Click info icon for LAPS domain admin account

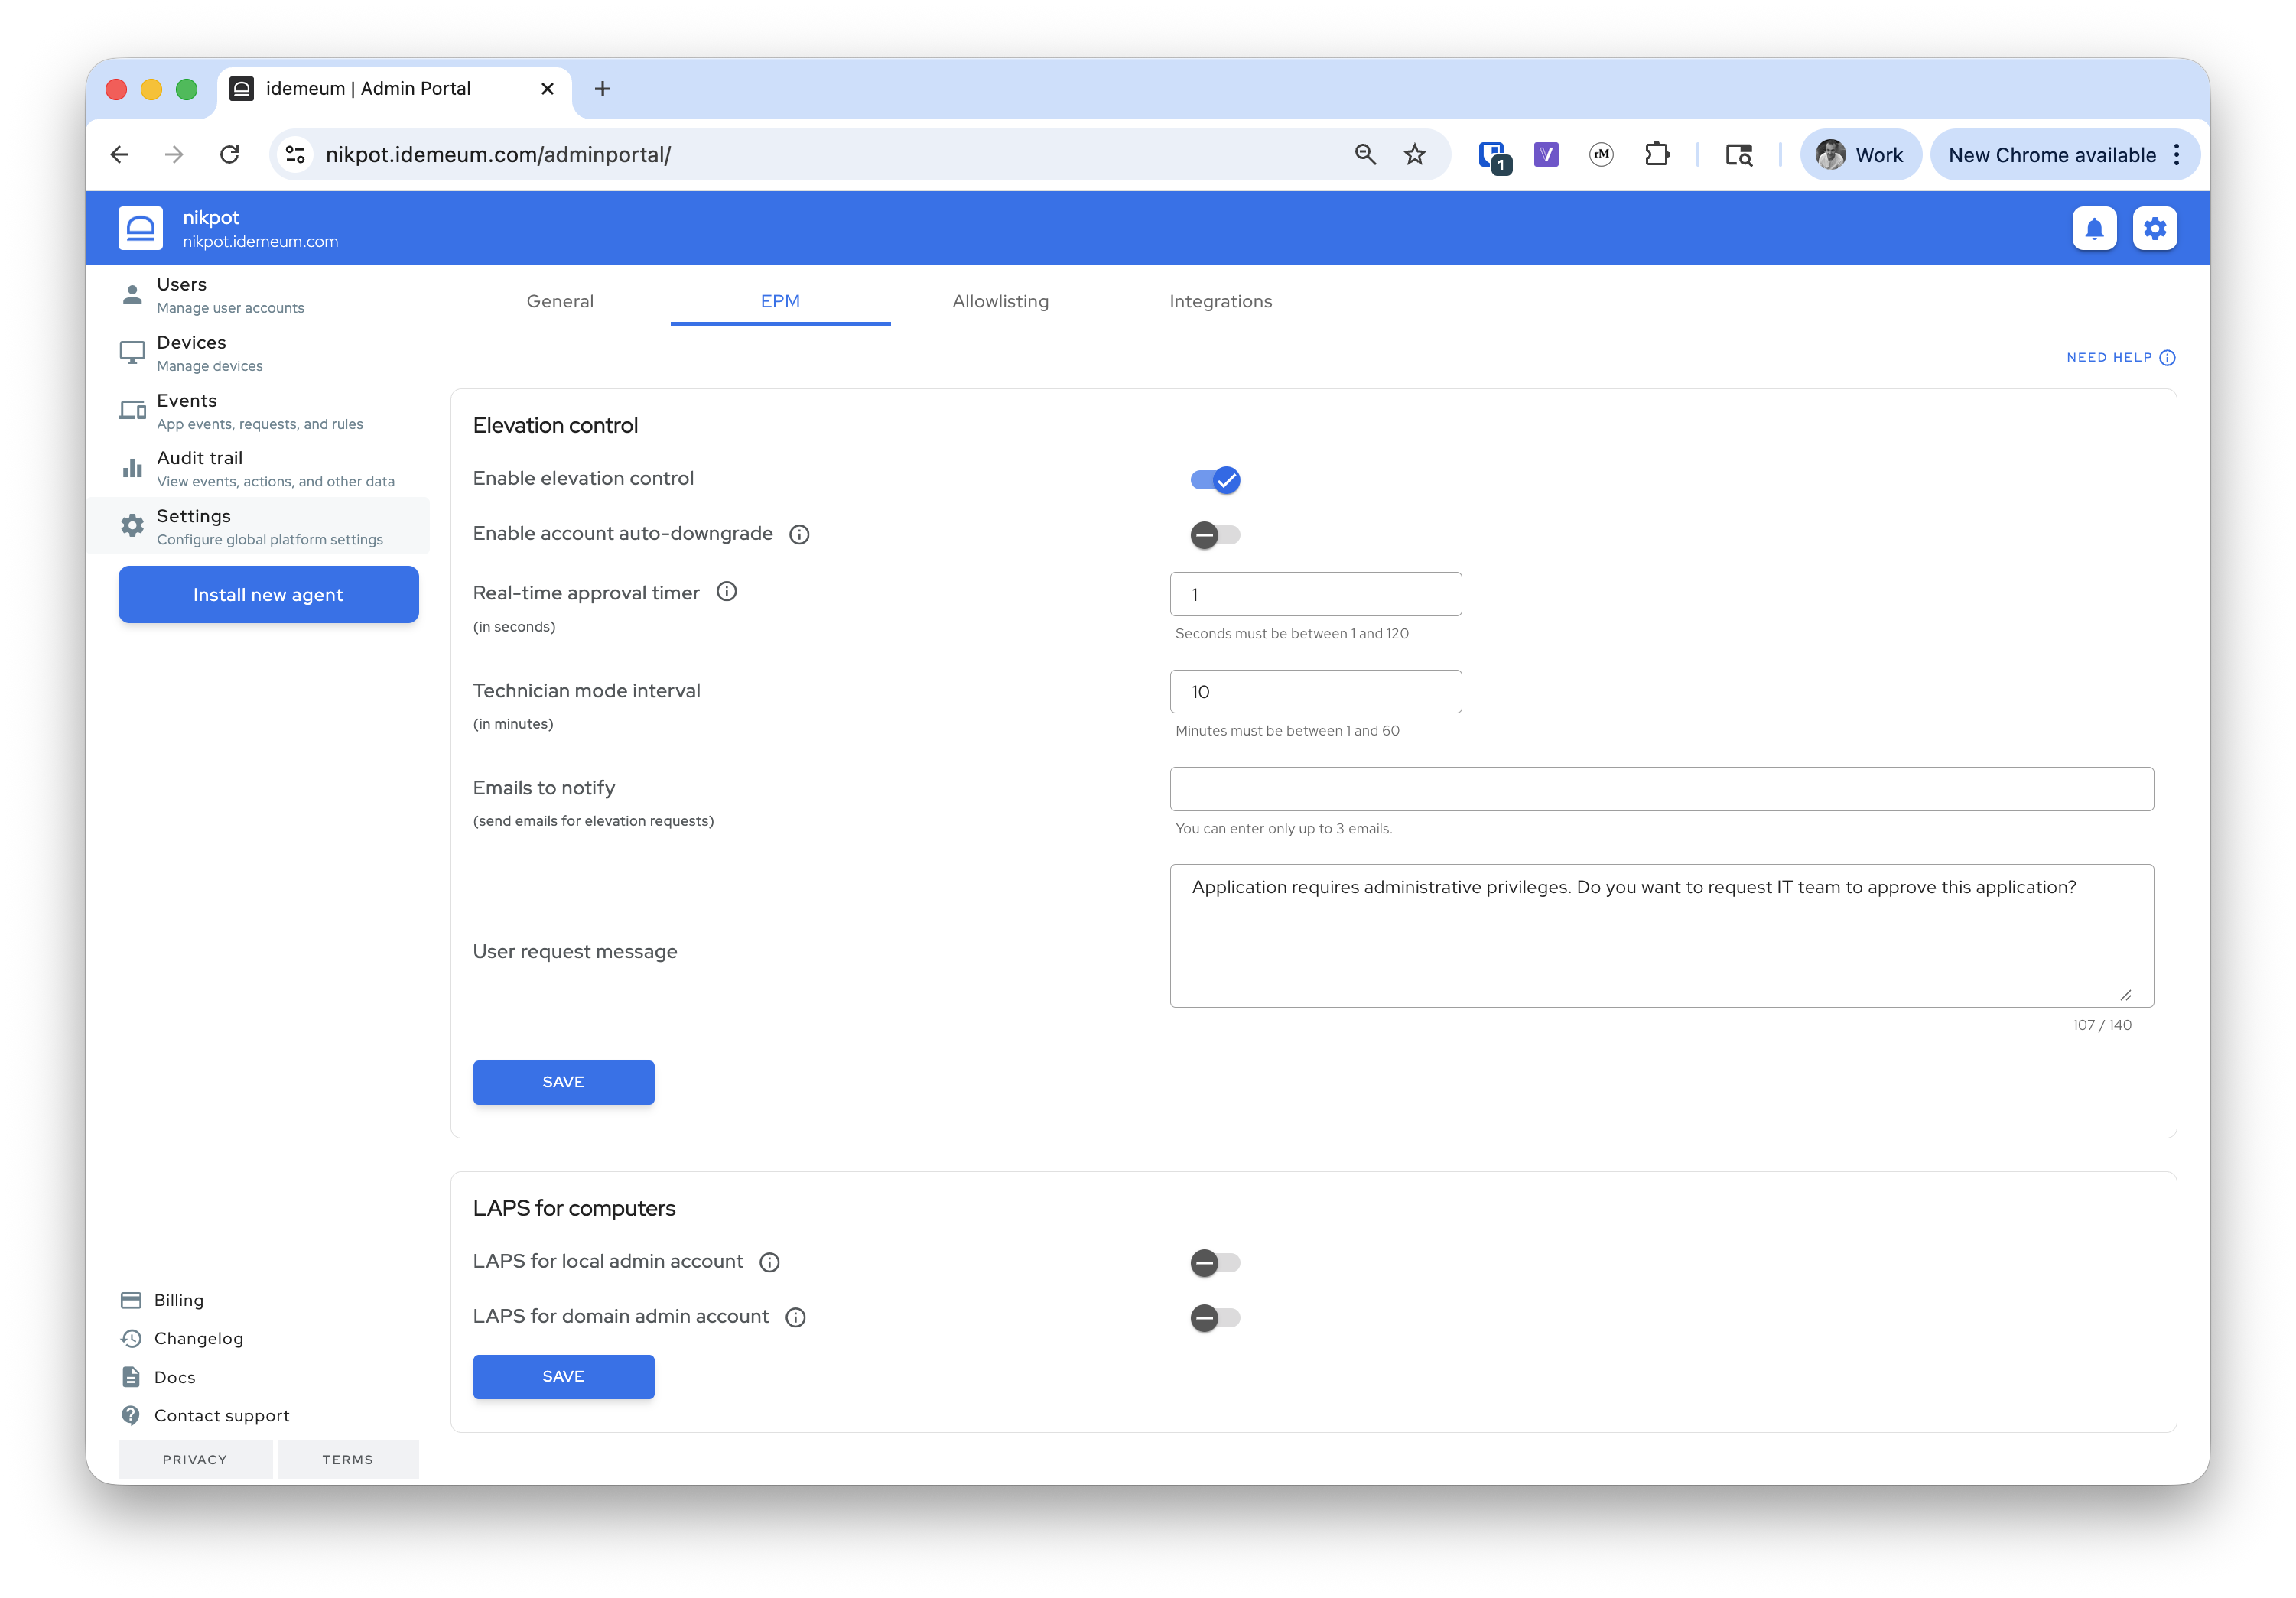point(795,1317)
